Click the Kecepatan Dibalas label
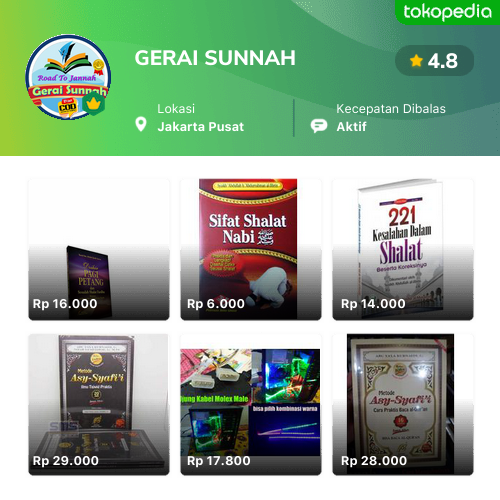Viewport: 500px width, 500px height. point(391,109)
